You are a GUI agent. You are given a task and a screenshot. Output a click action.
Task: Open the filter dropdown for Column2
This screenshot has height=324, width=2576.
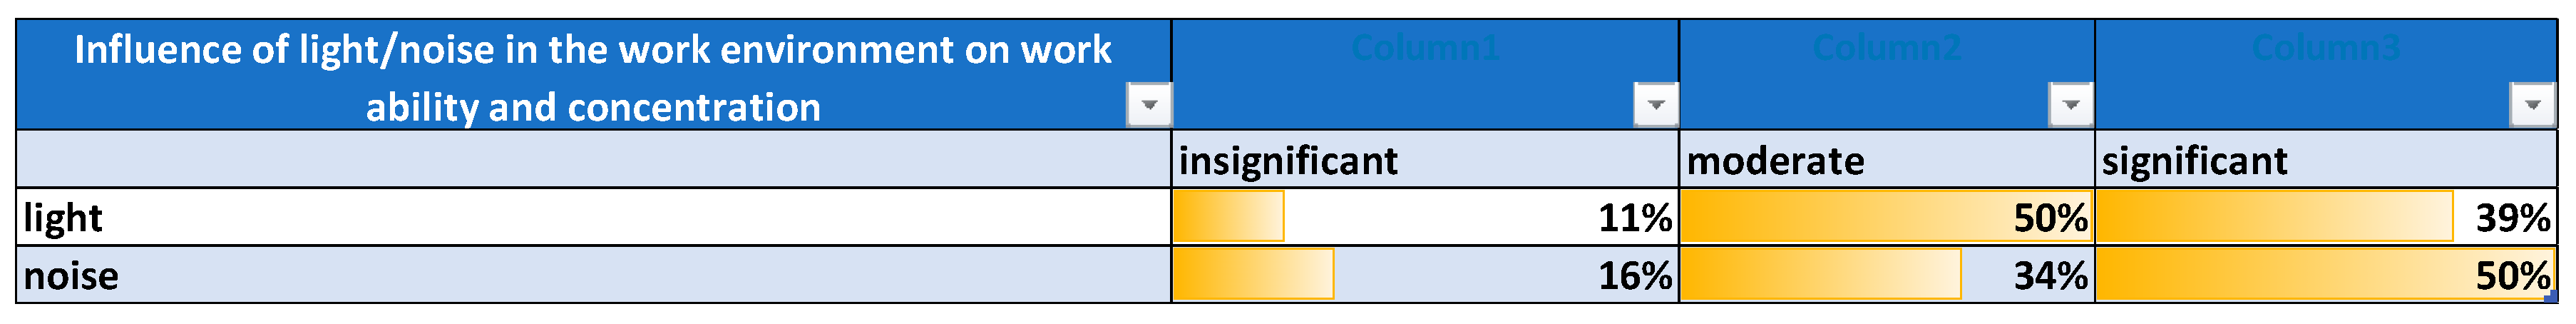2070,104
